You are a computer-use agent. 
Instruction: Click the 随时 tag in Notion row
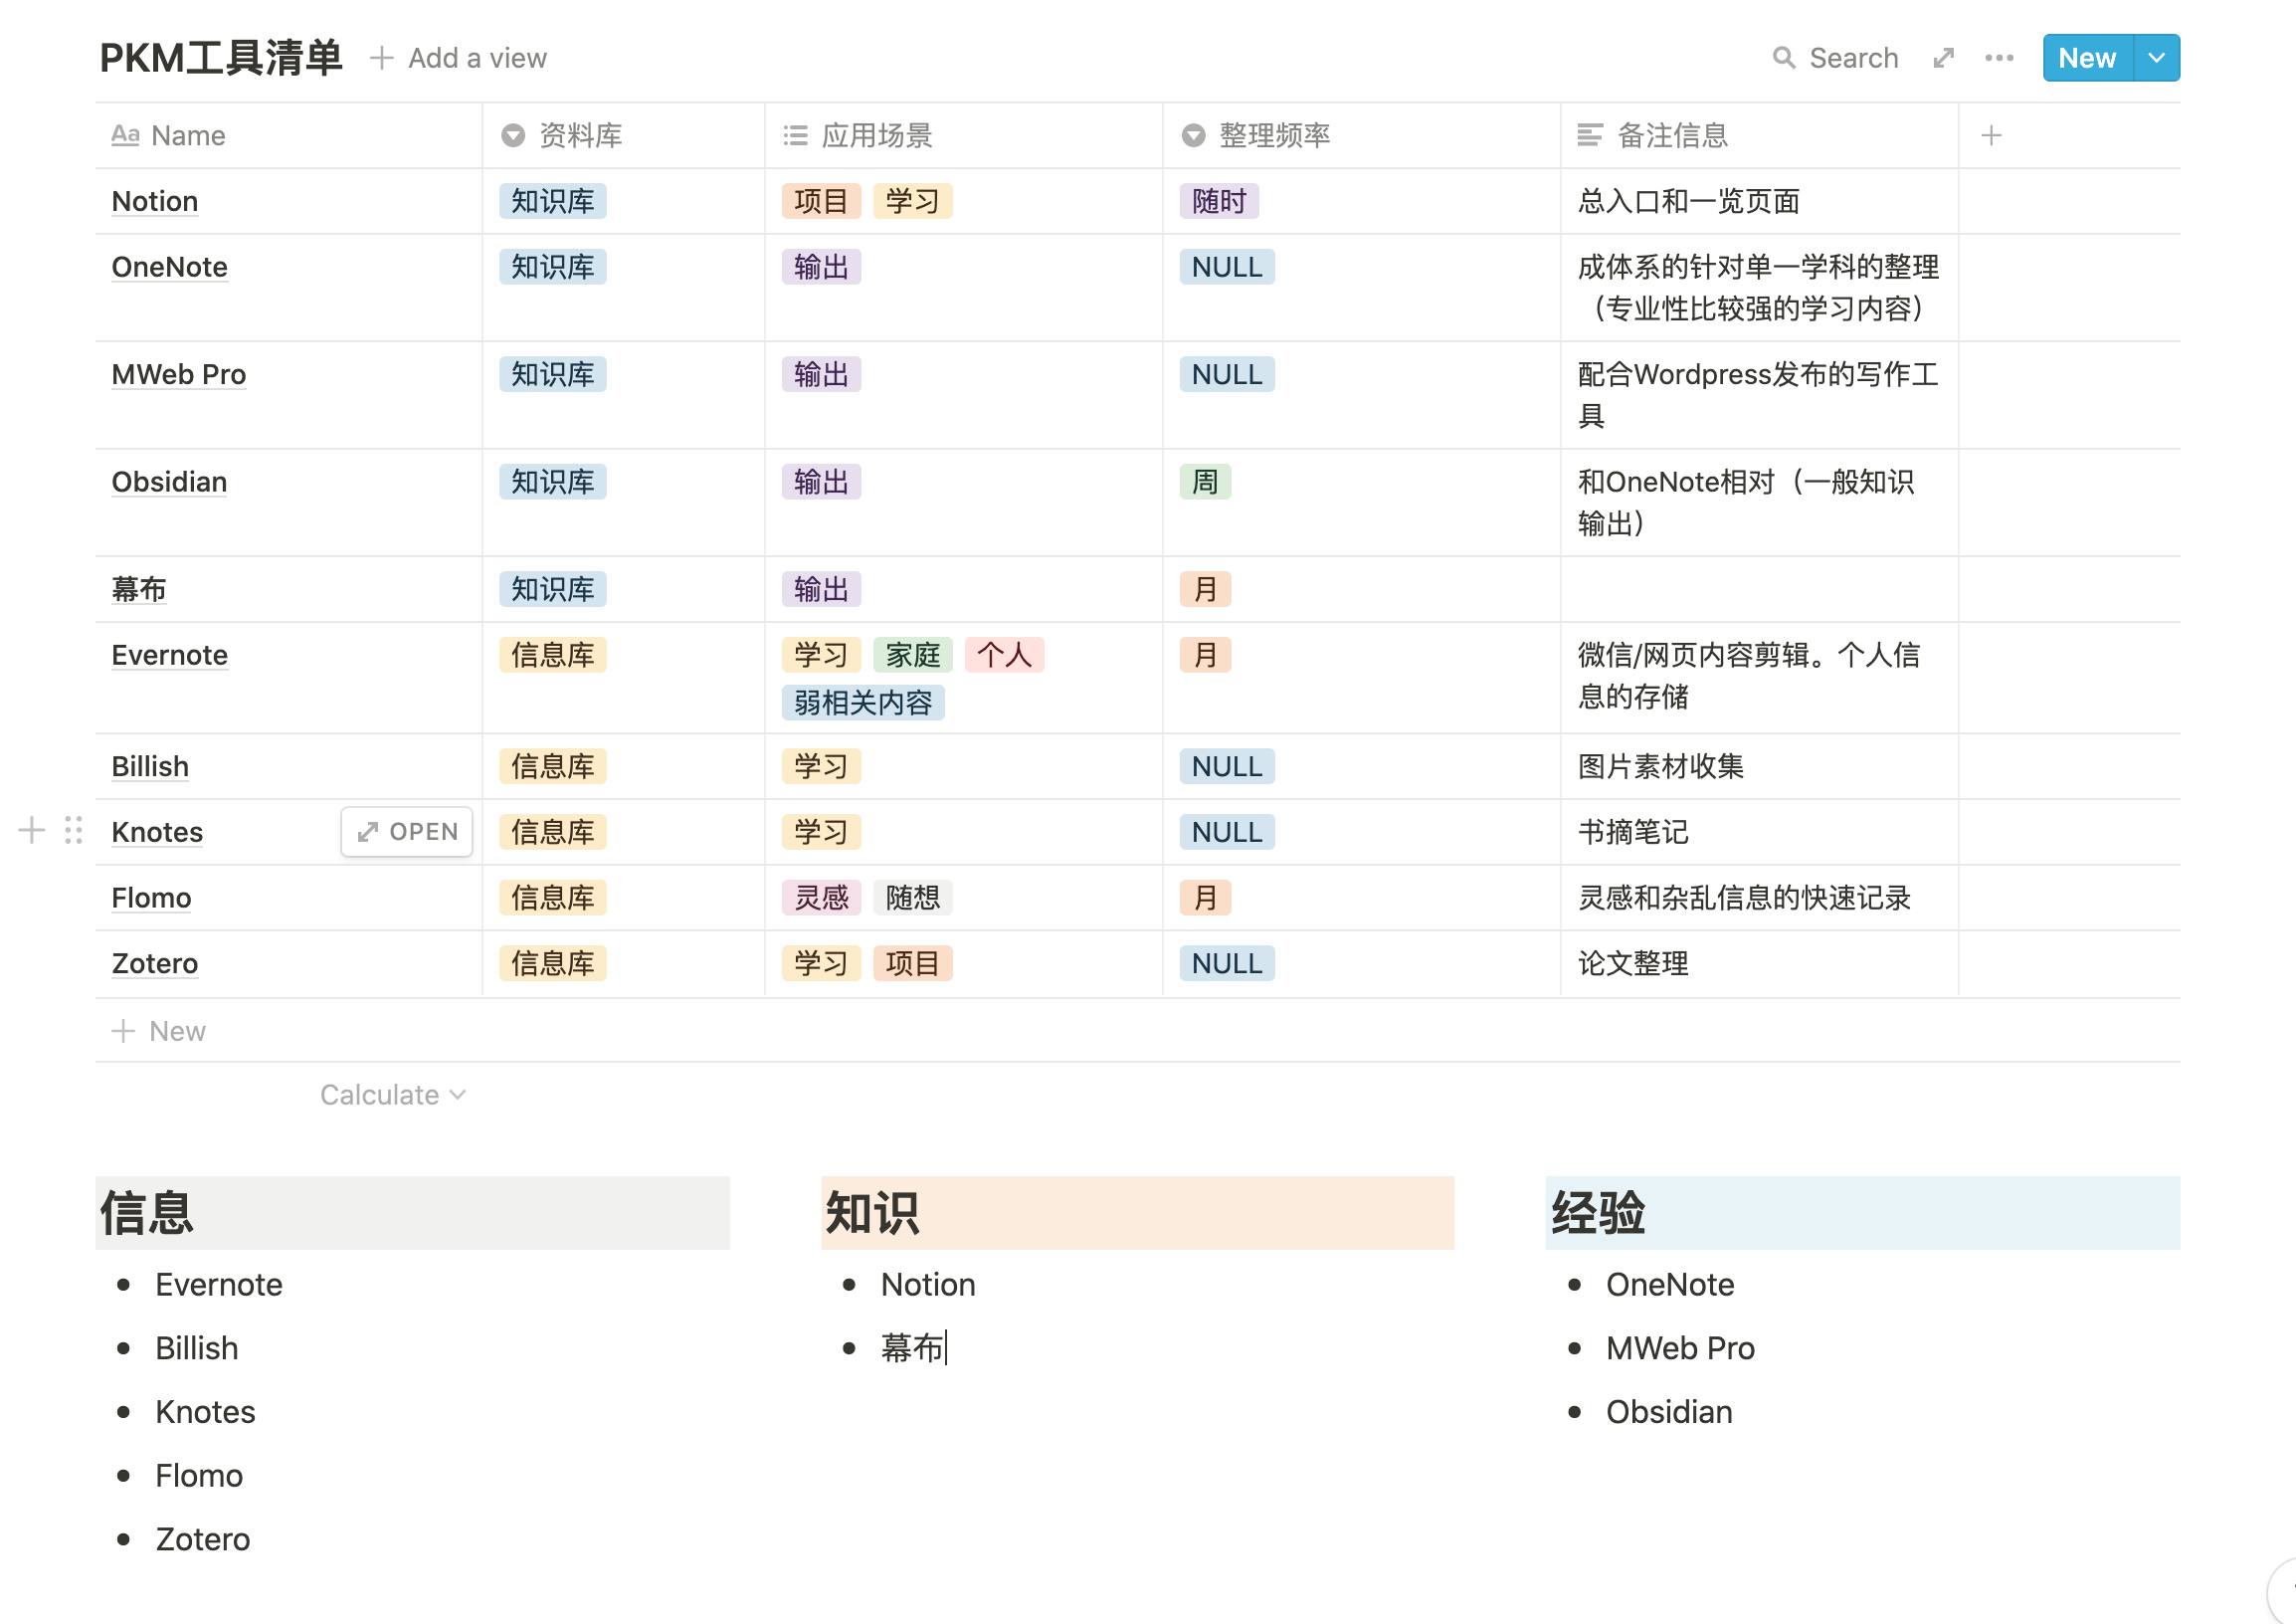(x=1219, y=201)
